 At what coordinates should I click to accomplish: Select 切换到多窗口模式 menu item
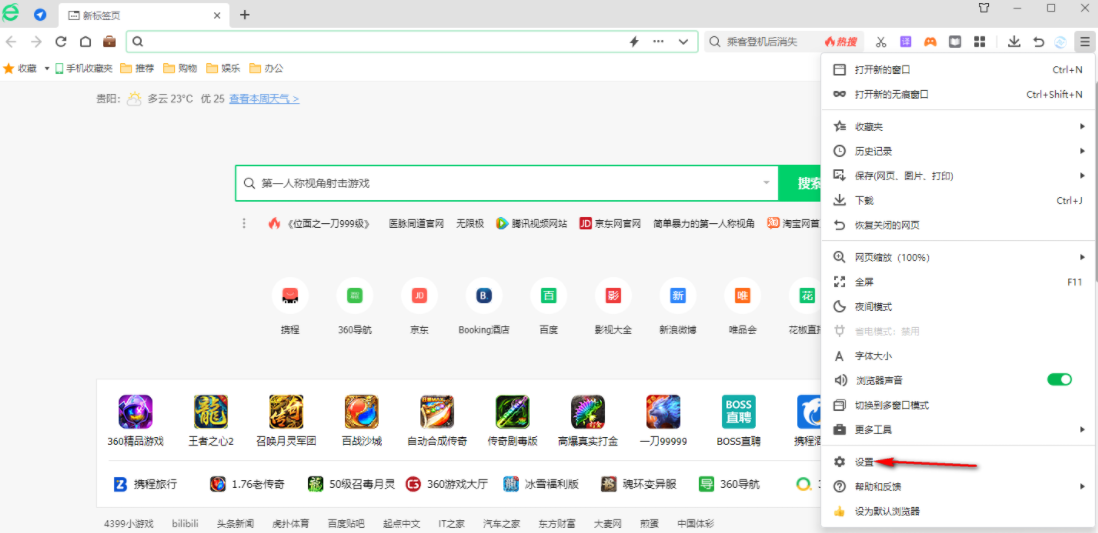[959, 404]
